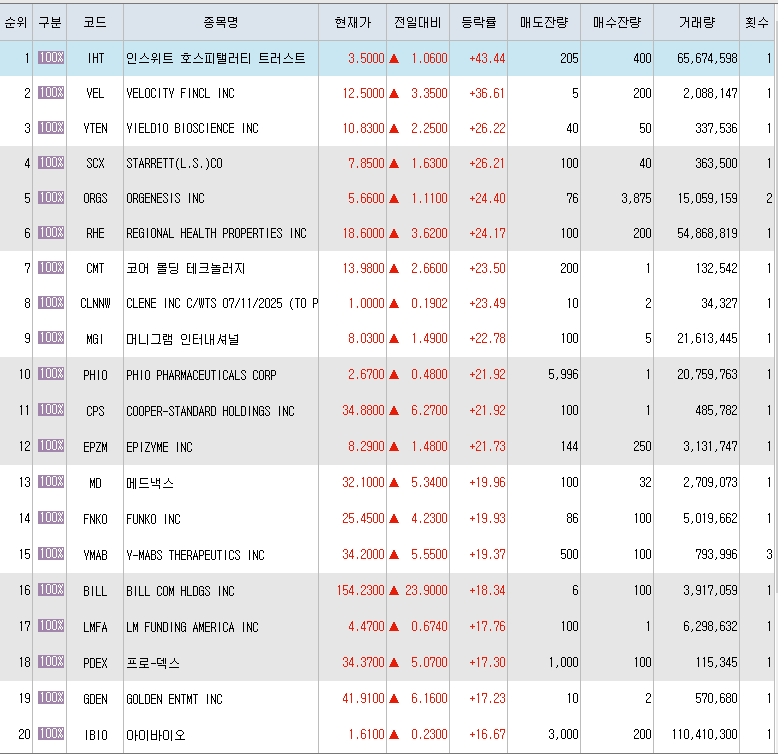Click the CLNNW ticker code
The image size is (778, 754).
[x=95, y=304]
